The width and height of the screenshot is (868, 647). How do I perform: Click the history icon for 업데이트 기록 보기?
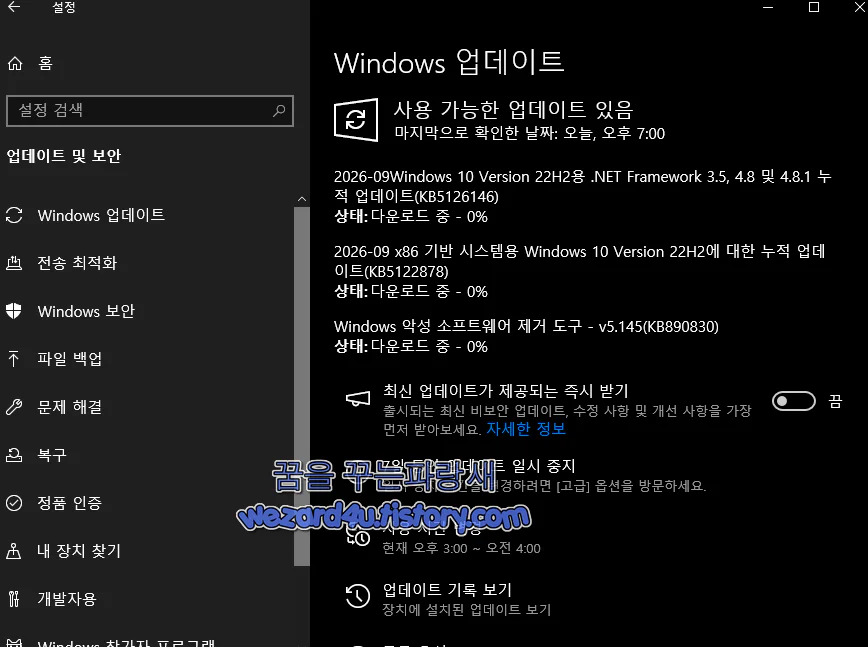(358, 596)
